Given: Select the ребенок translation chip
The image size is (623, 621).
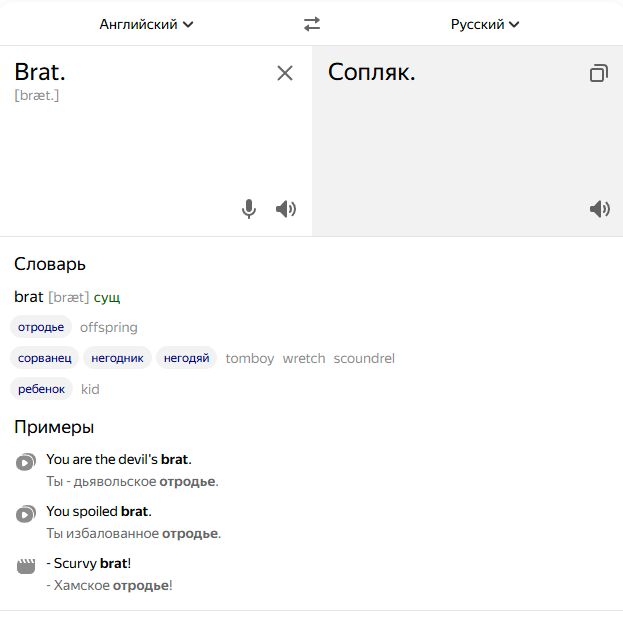Looking at the screenshot, I should 41,389.
